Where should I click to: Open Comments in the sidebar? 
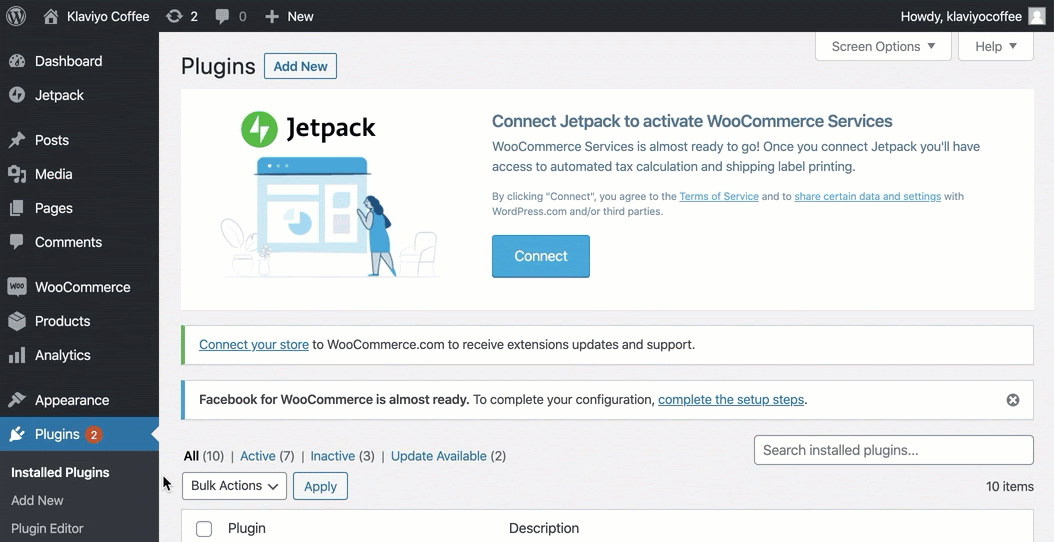69,242
